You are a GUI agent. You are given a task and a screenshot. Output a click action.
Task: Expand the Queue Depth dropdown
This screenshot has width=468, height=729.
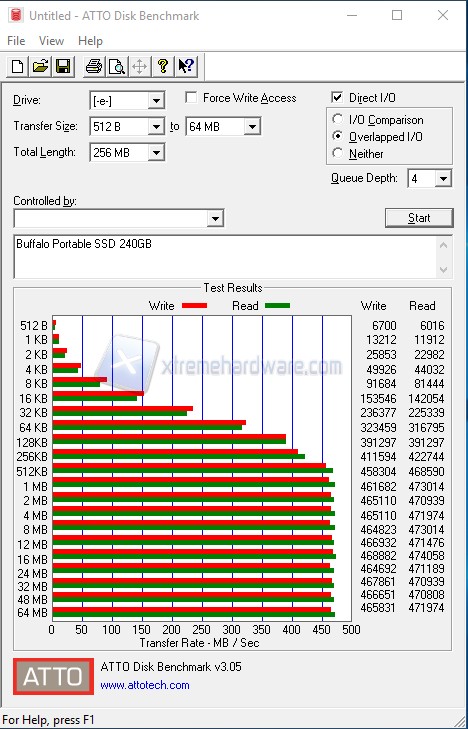[x=443, y=179]
